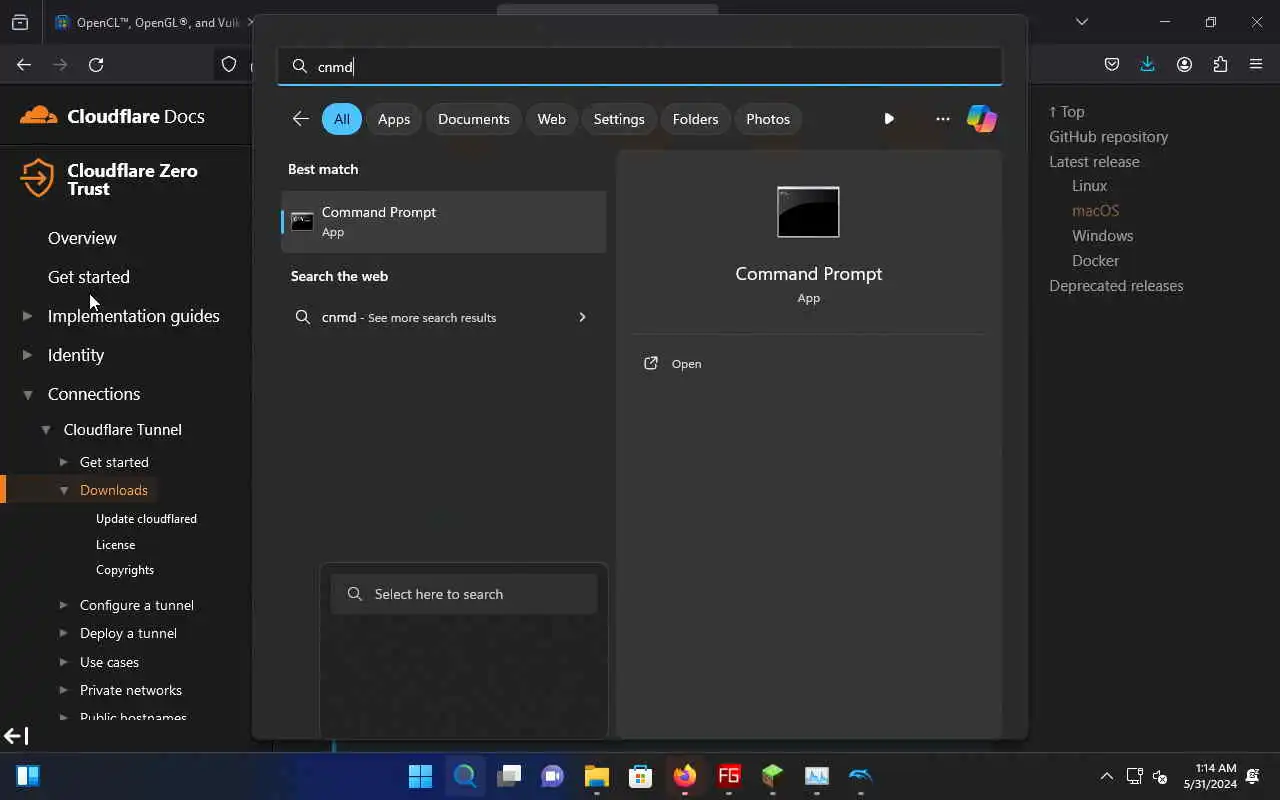The height and width of the screenshot is (800, 1280).
Task: Switch to Firefox on the taskbar
Action: pos(685,776)
